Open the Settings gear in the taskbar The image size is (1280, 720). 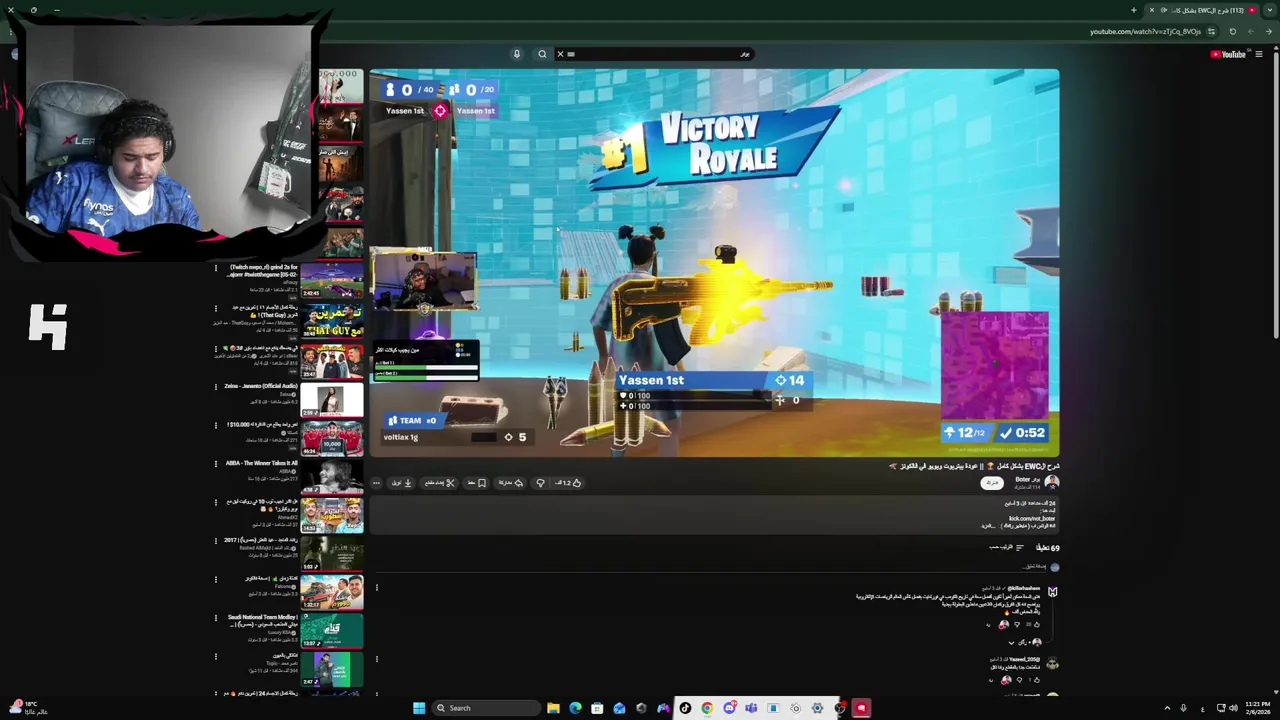point(817,708)
